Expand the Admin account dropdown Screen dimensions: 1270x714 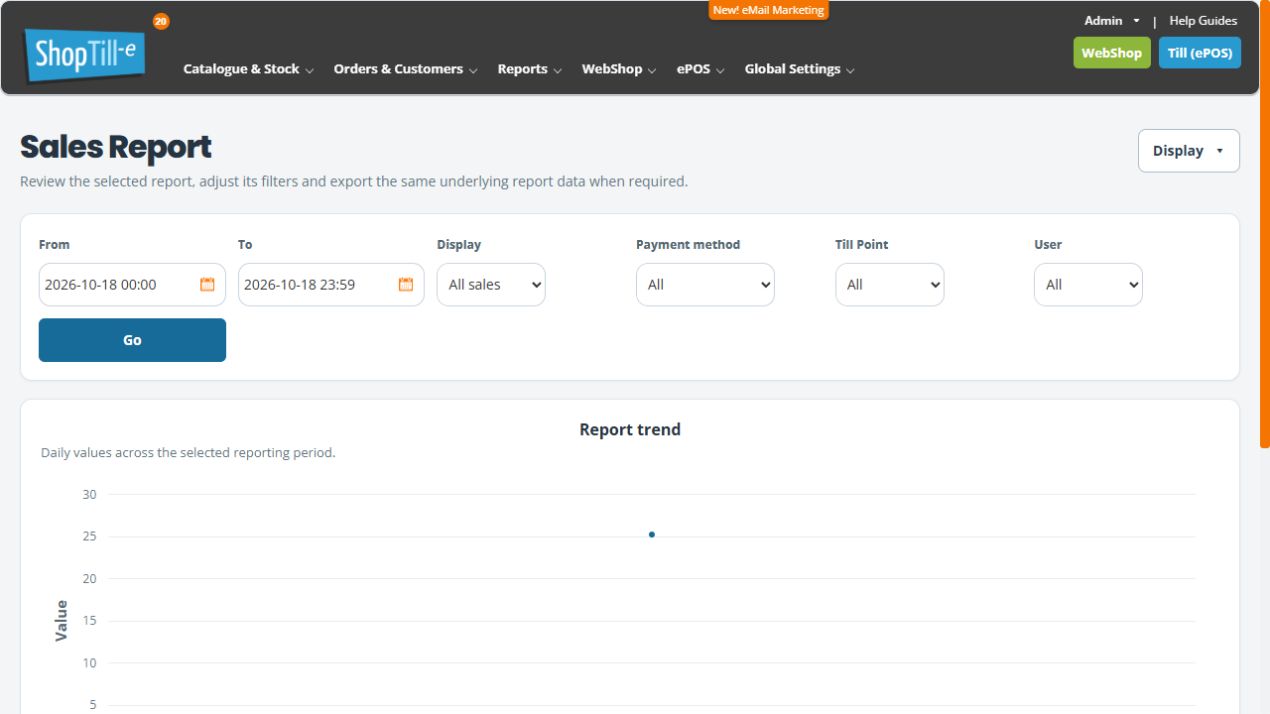[1112, 20]
